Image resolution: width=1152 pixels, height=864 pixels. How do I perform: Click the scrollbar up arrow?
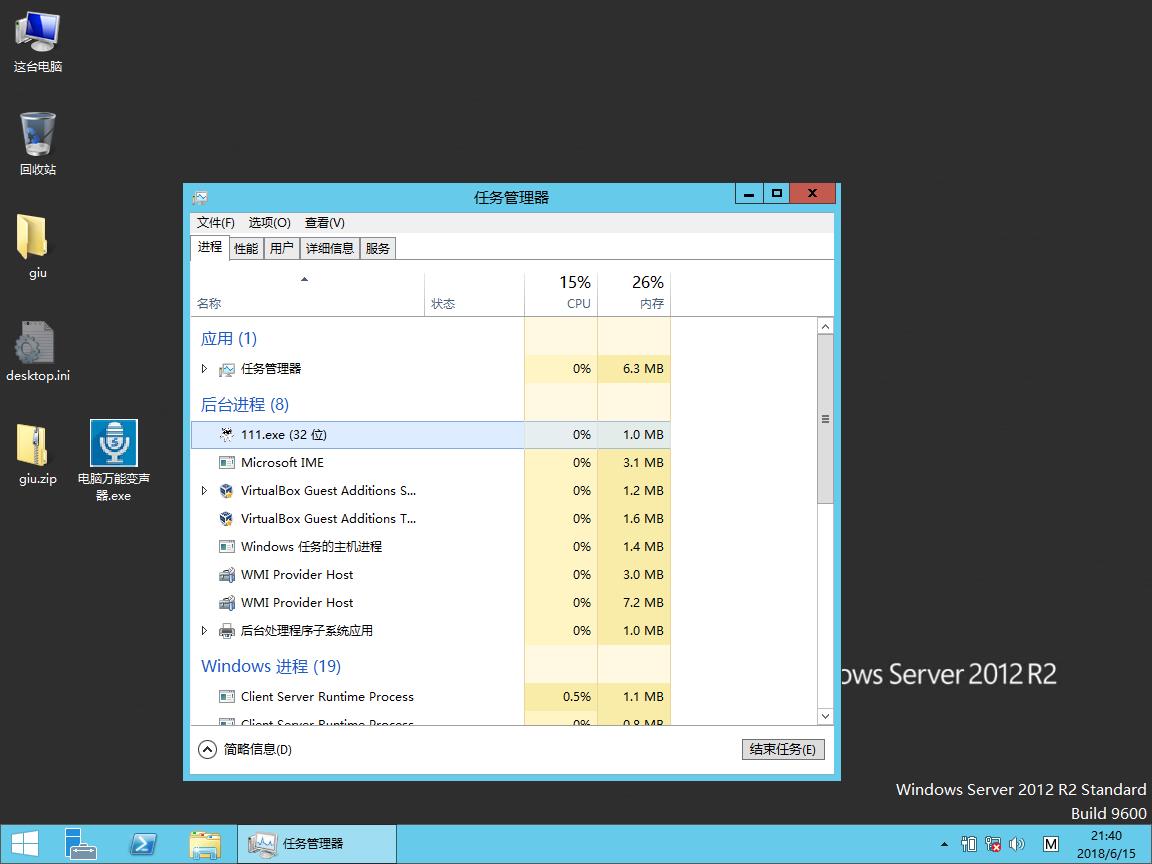[x=825, y=326]
